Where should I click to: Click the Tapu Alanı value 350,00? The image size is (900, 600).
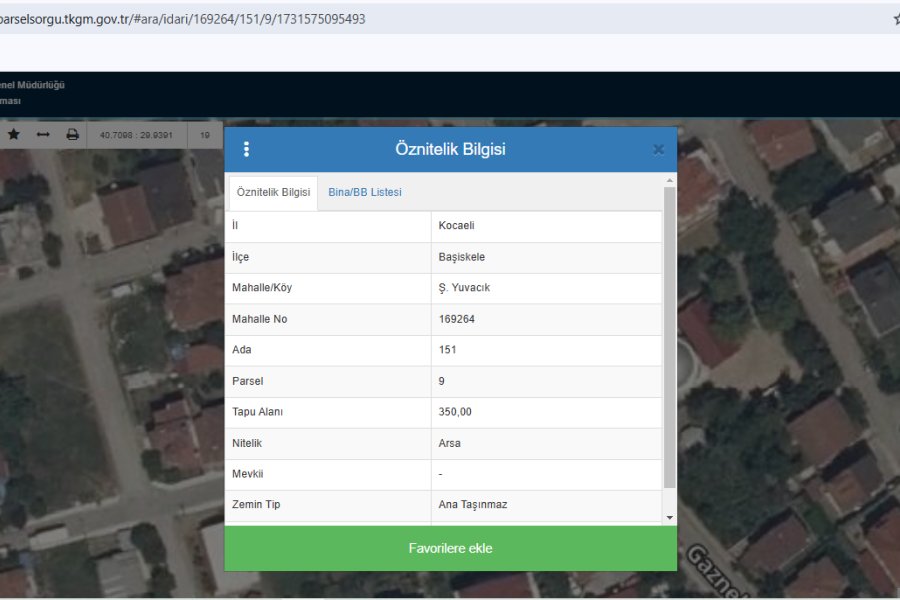pos(455,412)
